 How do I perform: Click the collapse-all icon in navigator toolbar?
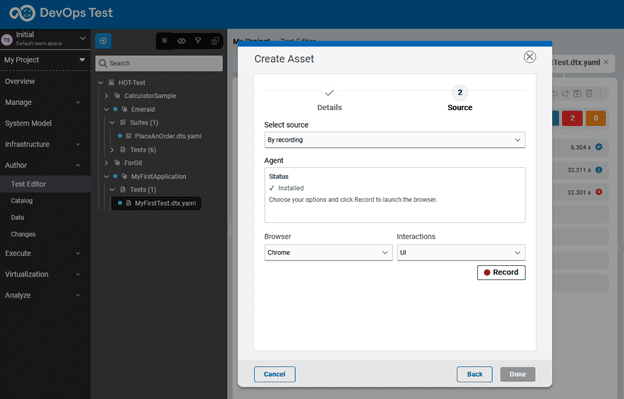tap(215, 41)
